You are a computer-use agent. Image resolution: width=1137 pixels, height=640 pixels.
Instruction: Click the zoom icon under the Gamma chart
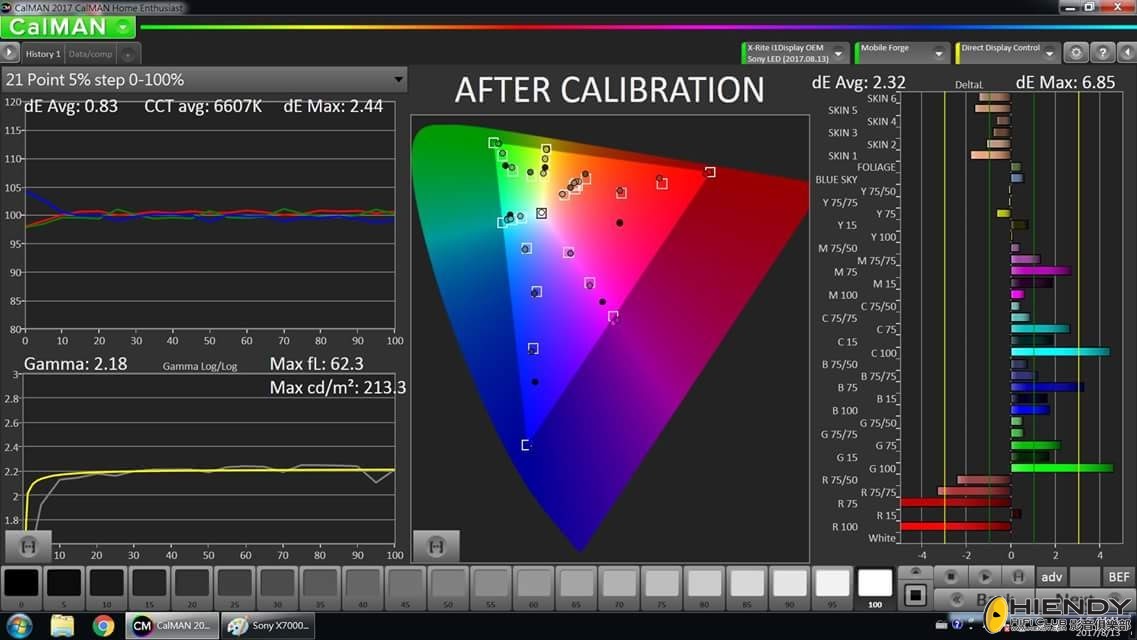tap(28, 547)
